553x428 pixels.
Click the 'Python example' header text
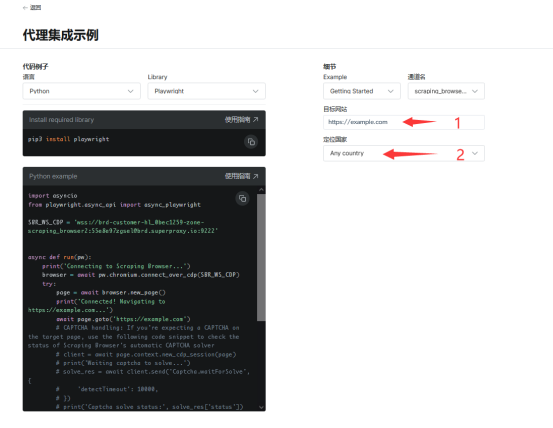pos(53,176)
